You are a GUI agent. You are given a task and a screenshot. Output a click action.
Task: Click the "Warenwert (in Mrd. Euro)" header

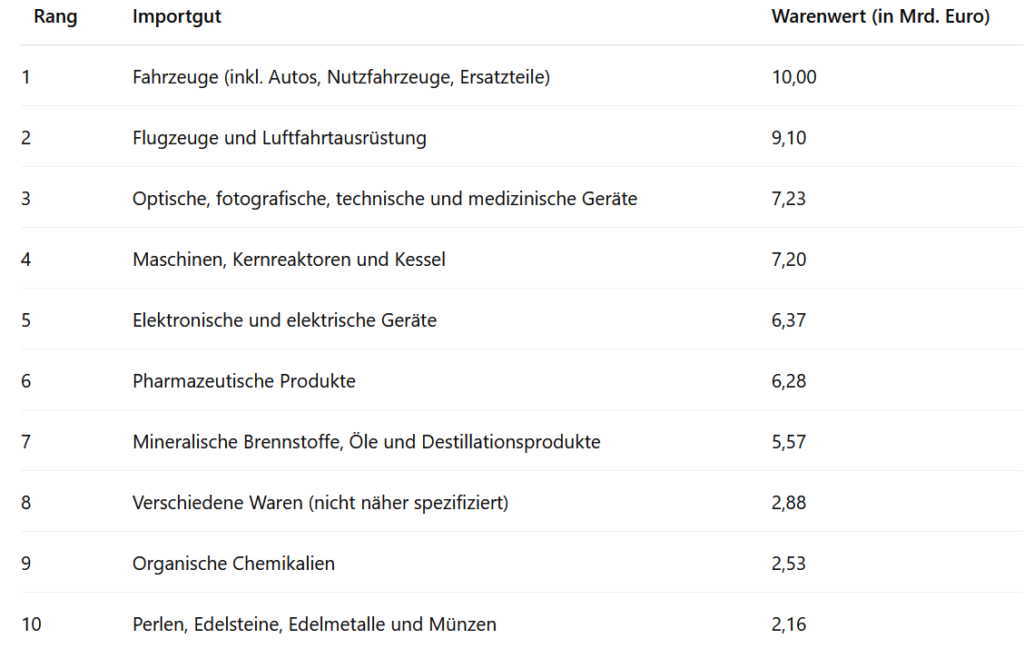coord(880,18)
